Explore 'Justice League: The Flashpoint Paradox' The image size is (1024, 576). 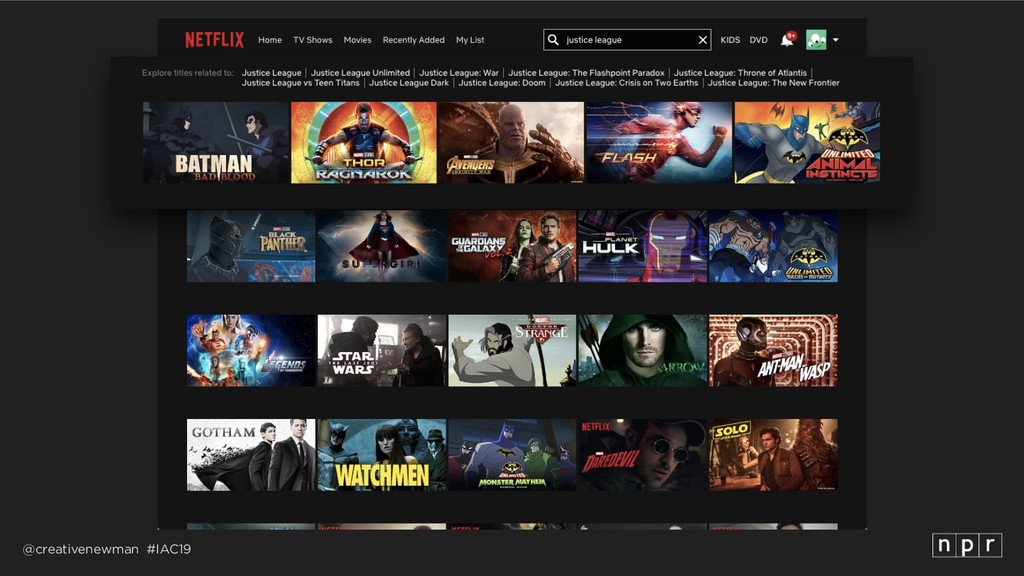tap(586, 73)
